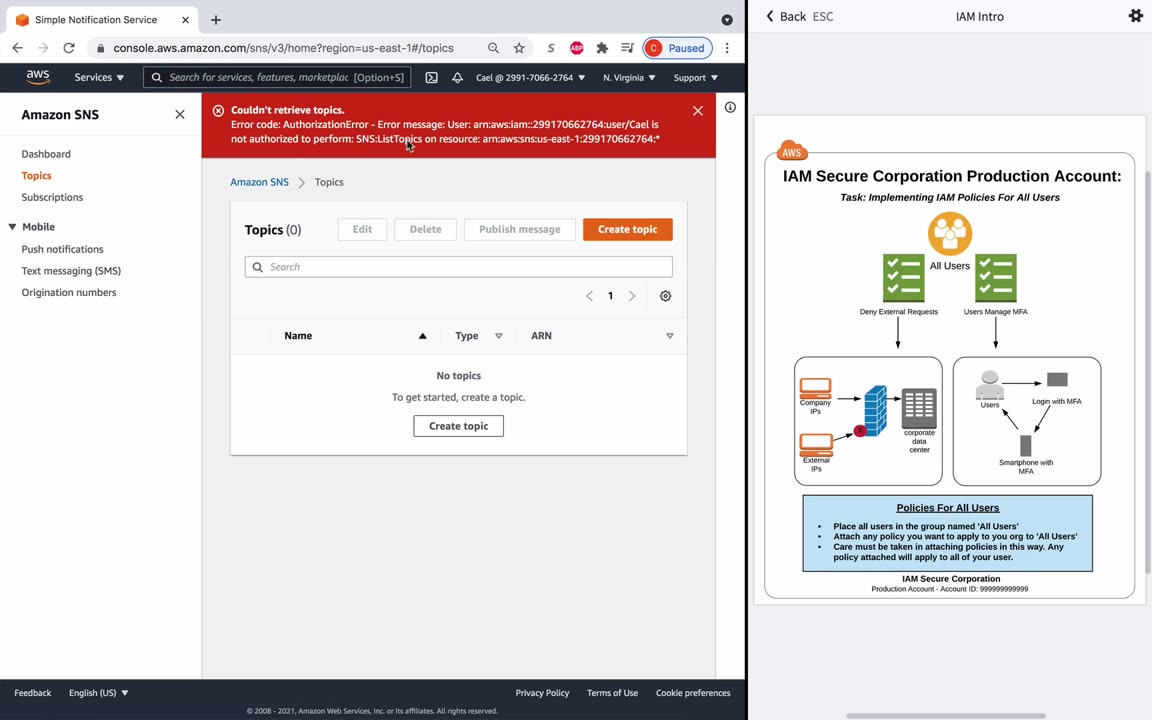
Task: Focus the topics Search field
Action: click(458, 267)
